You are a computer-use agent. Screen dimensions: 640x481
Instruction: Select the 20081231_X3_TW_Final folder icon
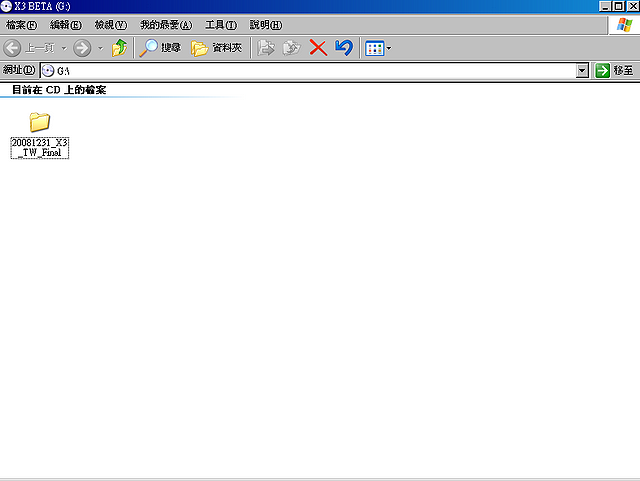point(40,122)
